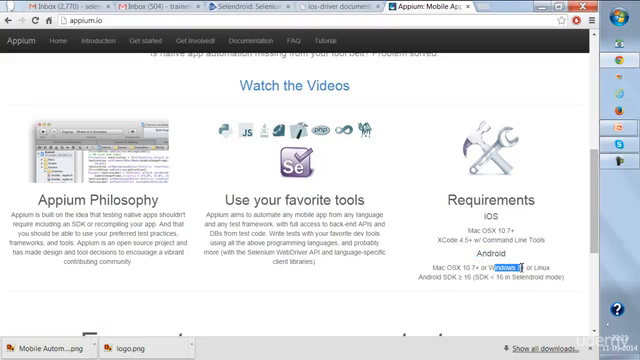This screenshot has width=640, height=360.
Task: Open the Documentation nav item
Action: [x=251, y=41]
